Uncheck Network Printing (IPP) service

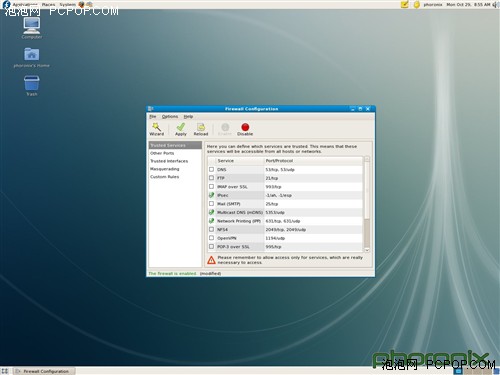(211, 221)
